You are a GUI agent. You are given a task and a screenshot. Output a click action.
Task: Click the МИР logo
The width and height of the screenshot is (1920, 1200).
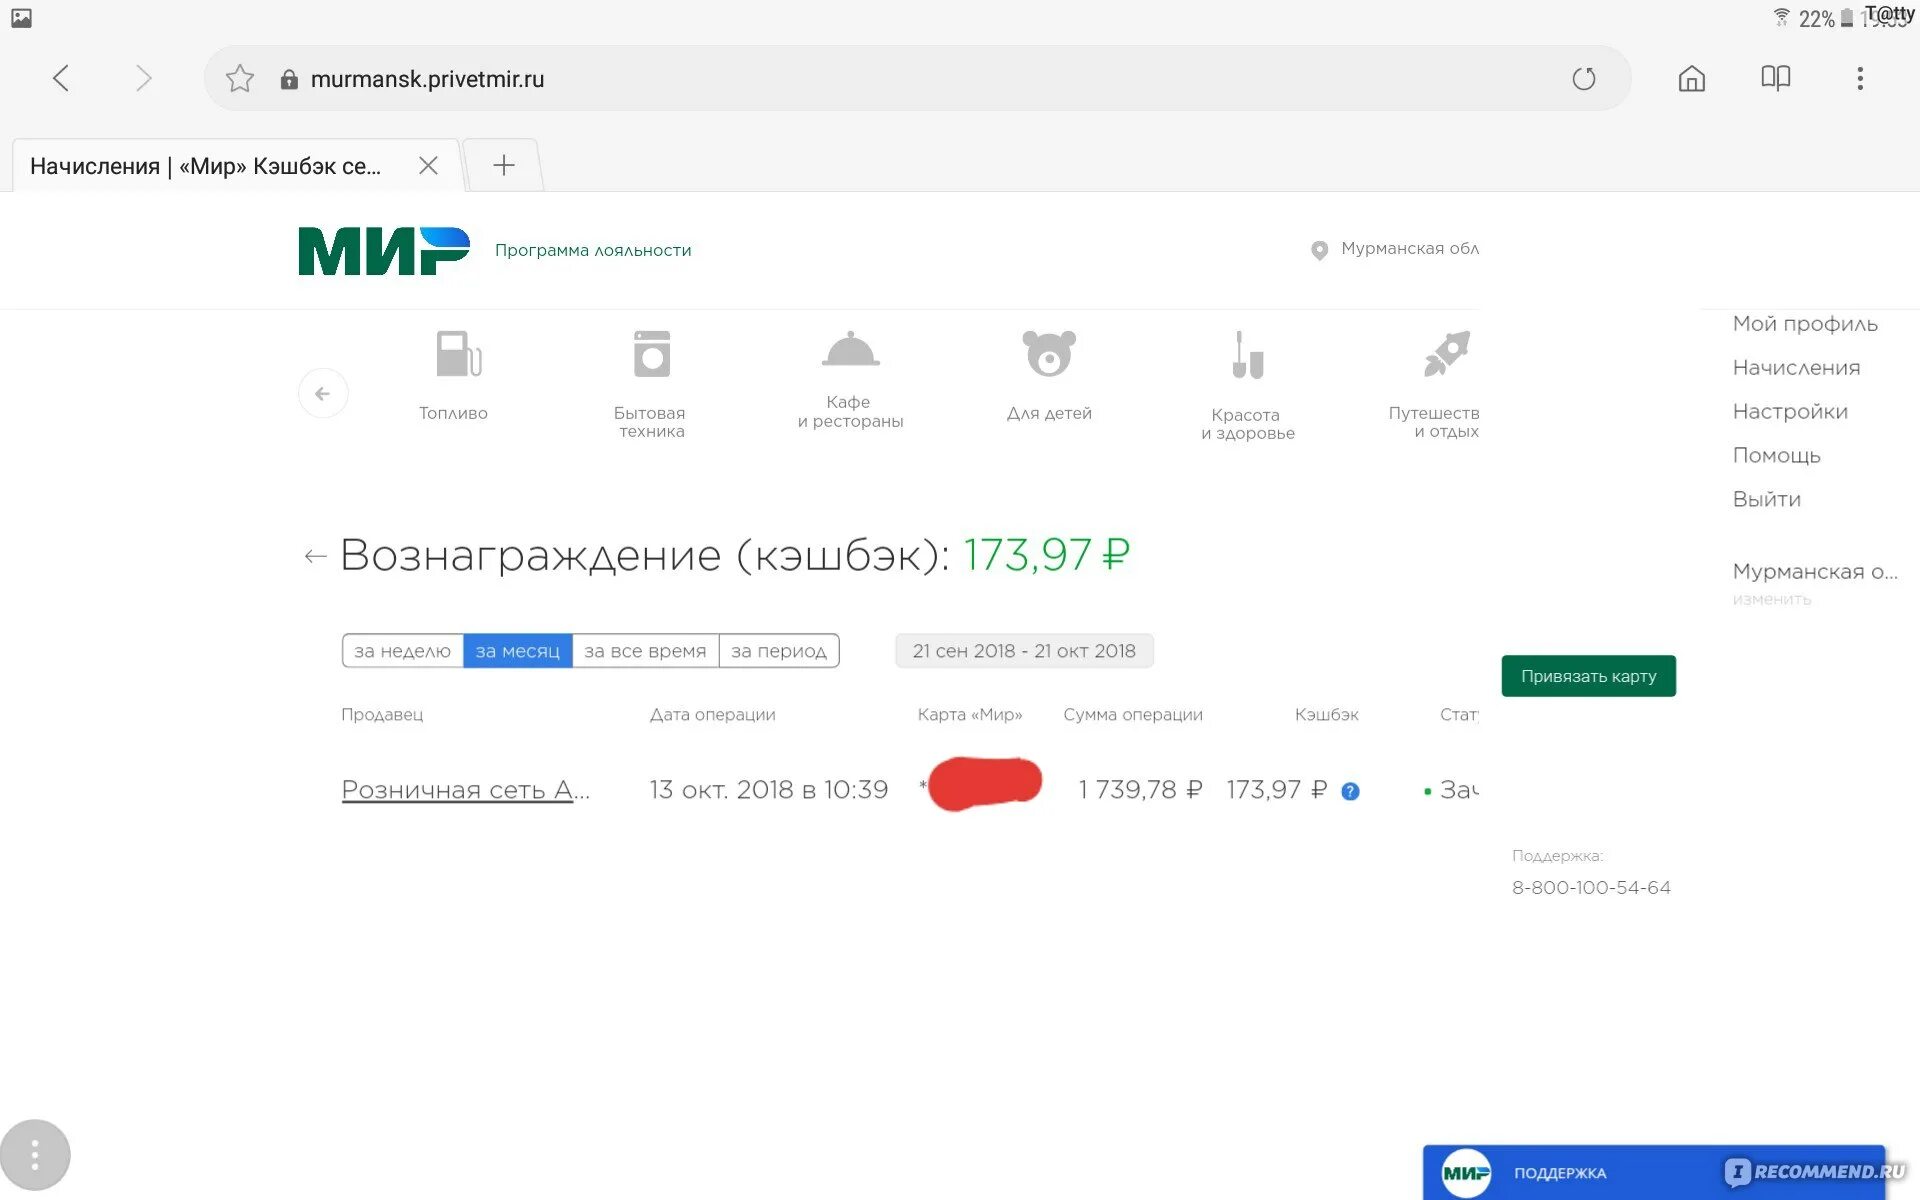click(384, 250)
